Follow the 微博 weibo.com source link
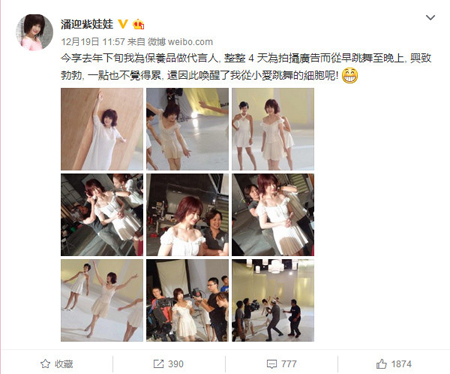The width and height of the screenshot is (450, 374). point(180,42)
